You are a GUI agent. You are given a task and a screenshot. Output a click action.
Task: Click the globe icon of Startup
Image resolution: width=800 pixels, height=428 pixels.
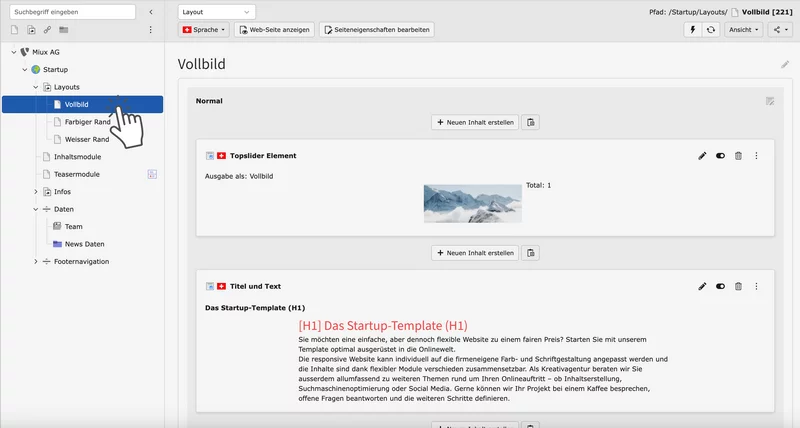[x=36, y=69]
